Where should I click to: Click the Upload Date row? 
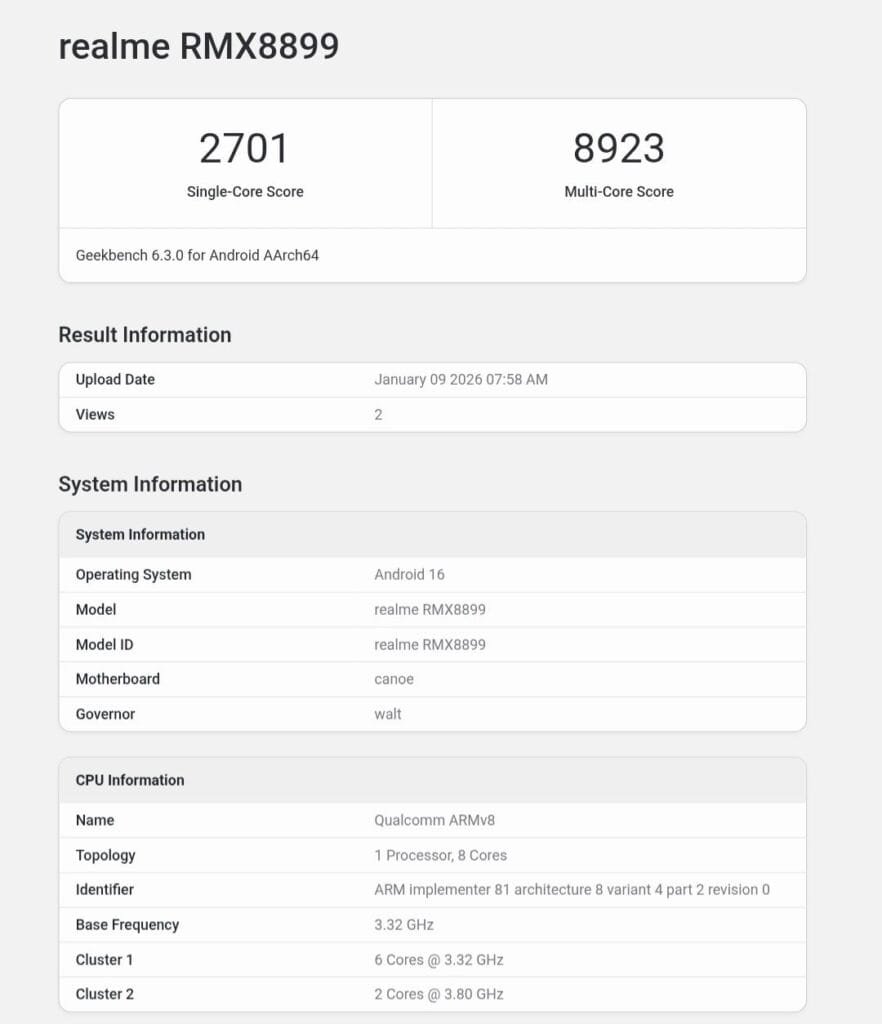click(x=114, y=380)
